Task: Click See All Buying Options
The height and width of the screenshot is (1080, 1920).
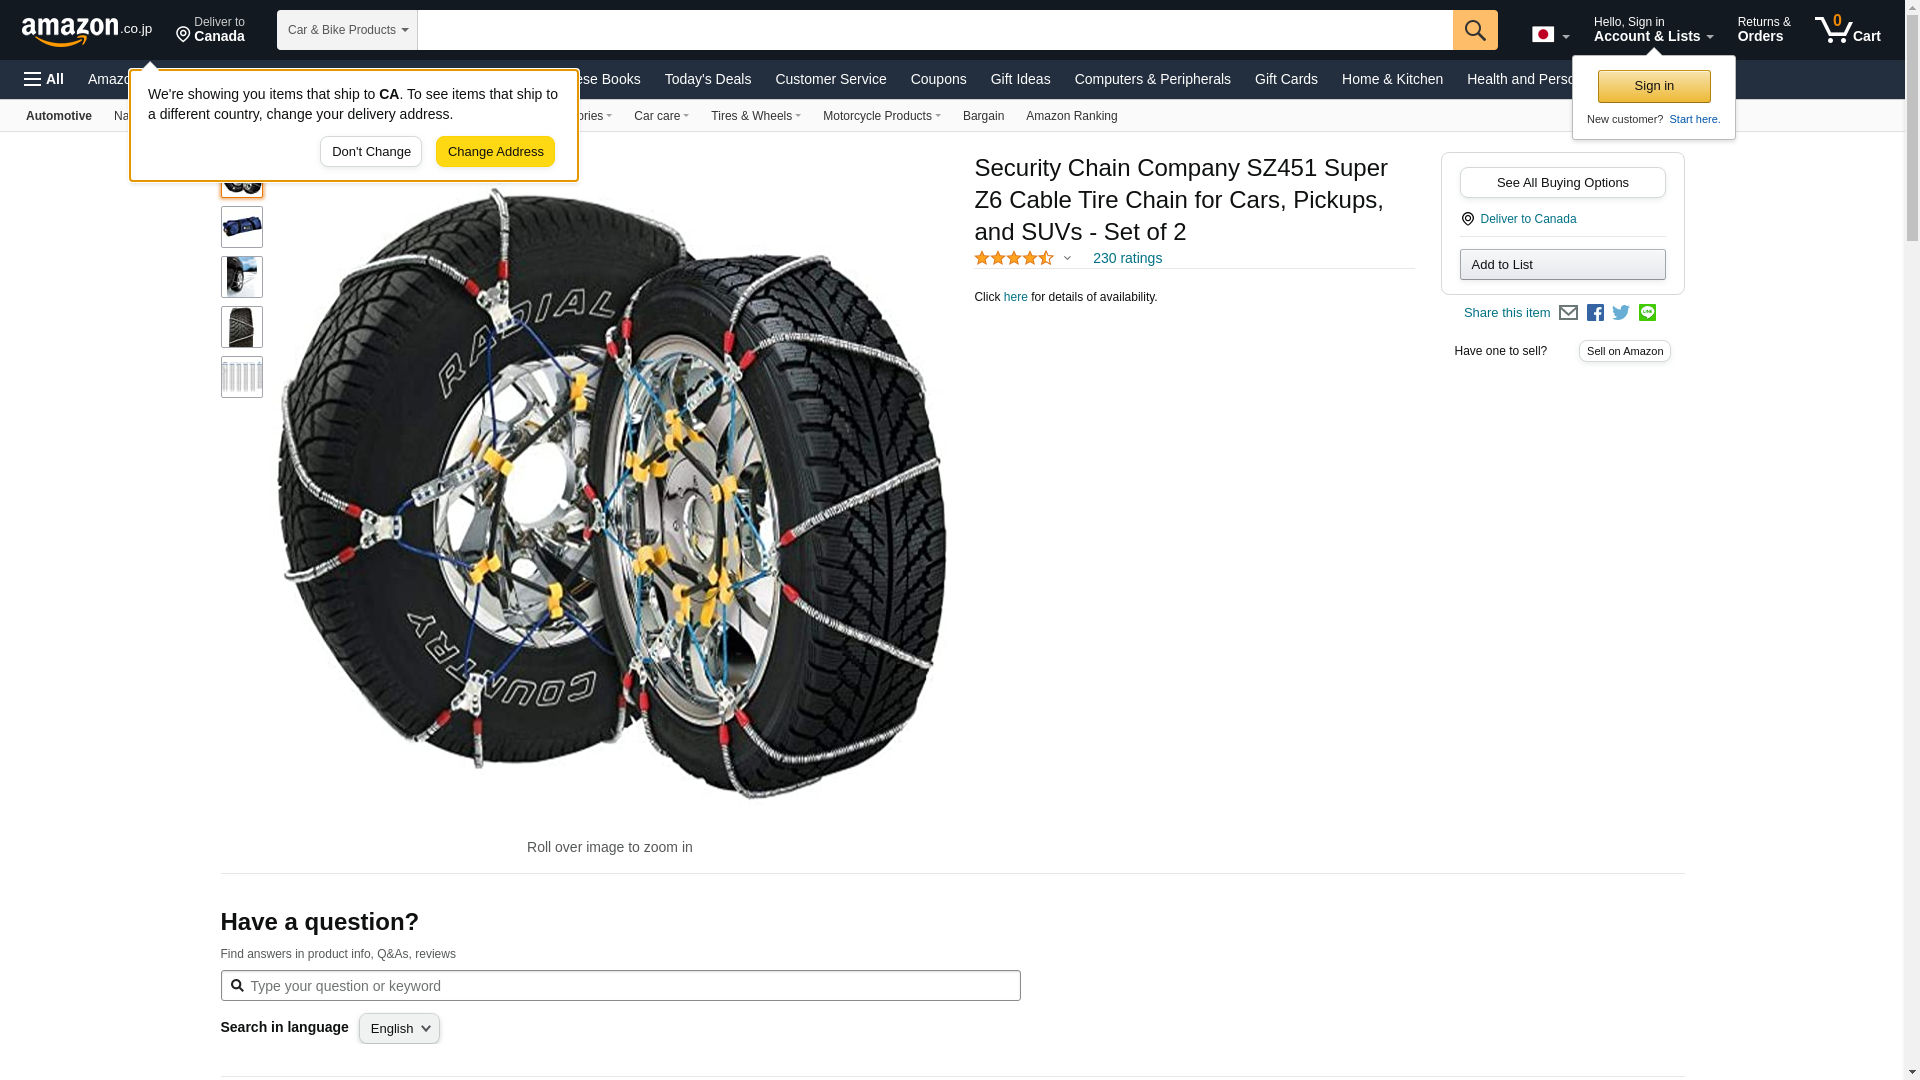Action: [1562, 183]
